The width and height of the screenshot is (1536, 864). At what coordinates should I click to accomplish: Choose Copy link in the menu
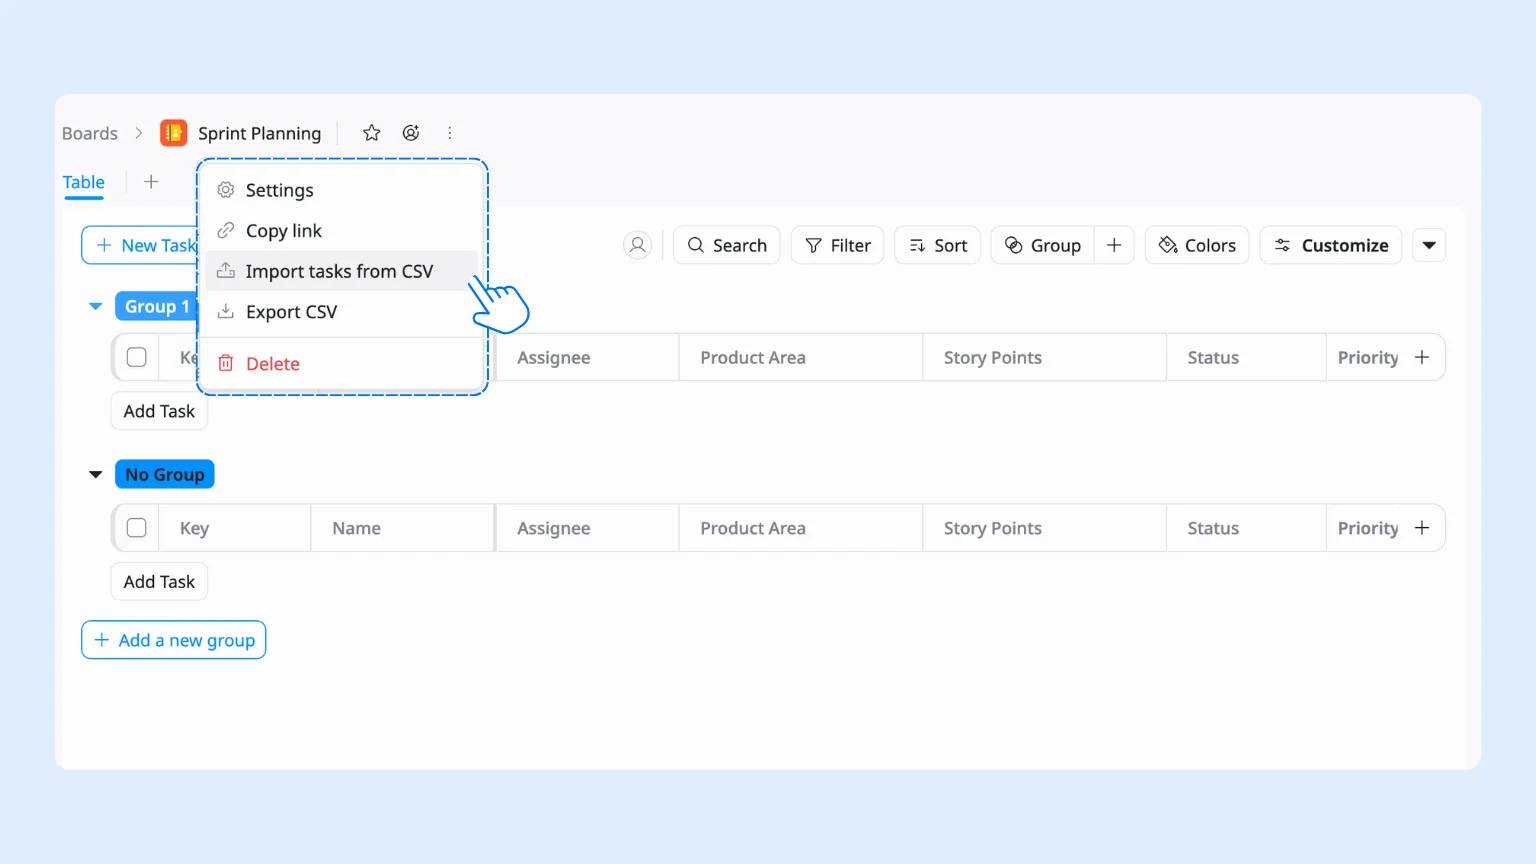(x=341, y=231)
